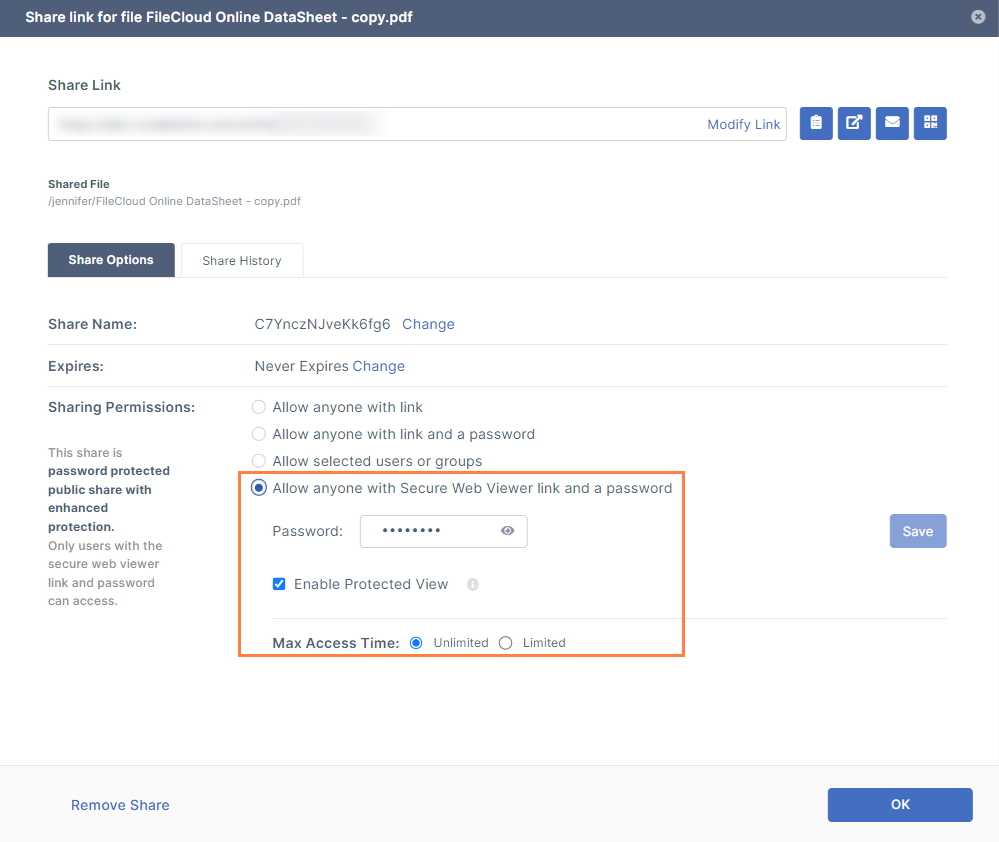Select Allow selected users or groups
The image size is (999, 842).
(x=259, y=461)
